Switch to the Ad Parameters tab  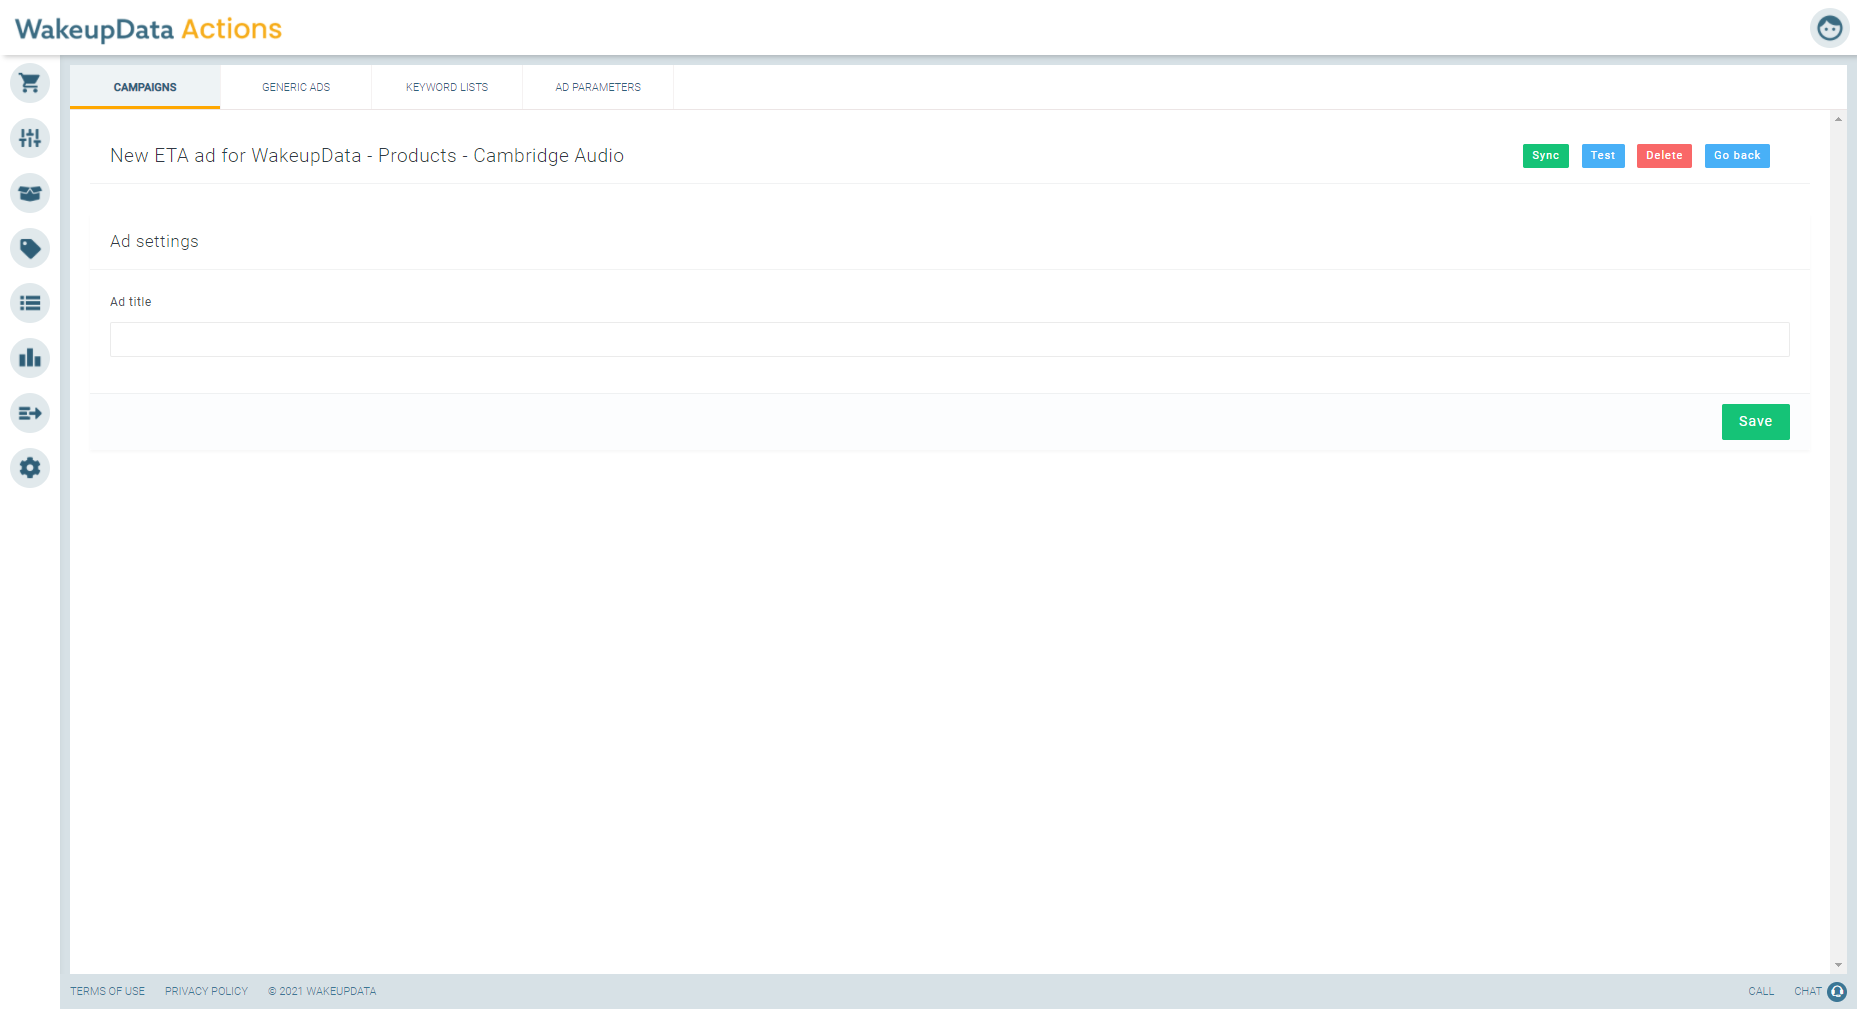[598, 87]
